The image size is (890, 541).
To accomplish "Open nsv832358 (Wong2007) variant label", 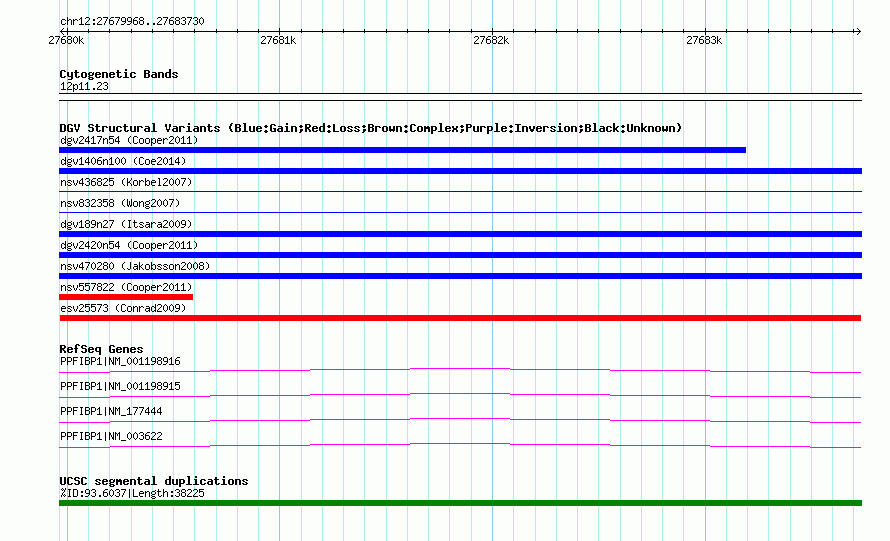I will click(120, 203).
